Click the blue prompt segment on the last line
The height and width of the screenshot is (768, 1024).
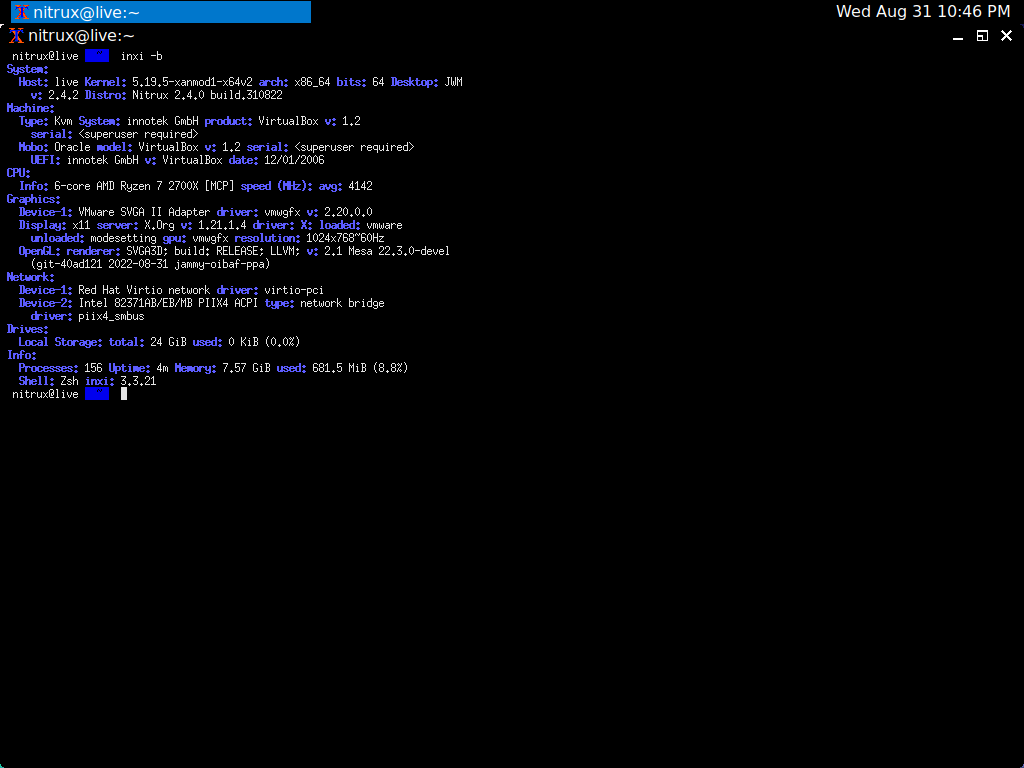coord(97,394)
